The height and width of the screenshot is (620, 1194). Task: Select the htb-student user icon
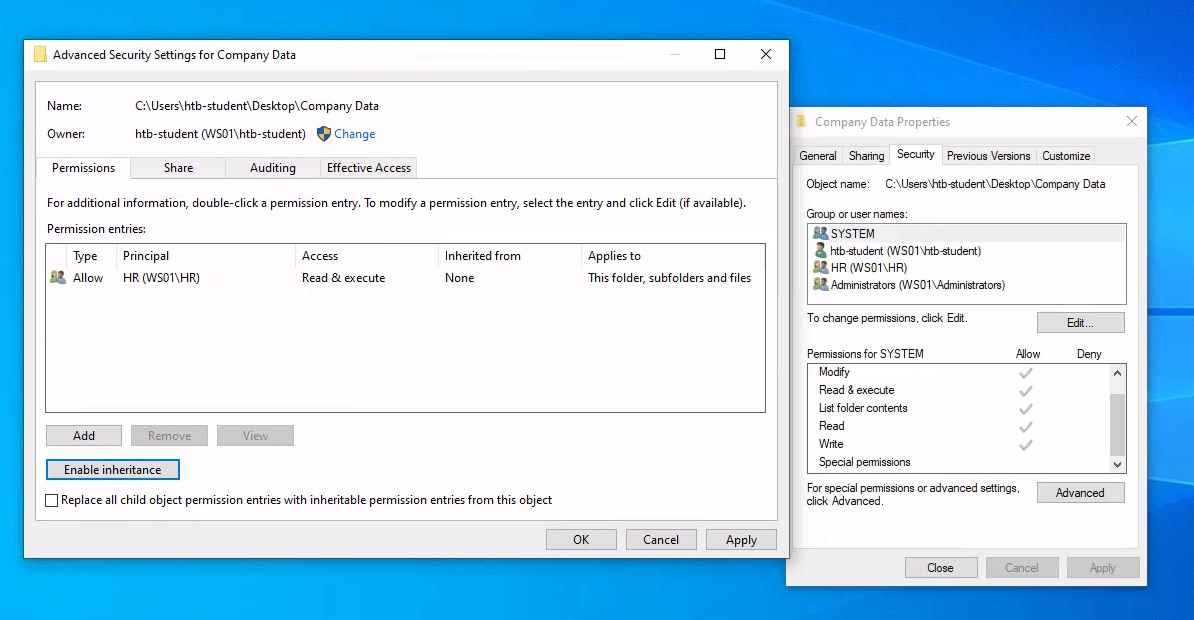(820, 251)
